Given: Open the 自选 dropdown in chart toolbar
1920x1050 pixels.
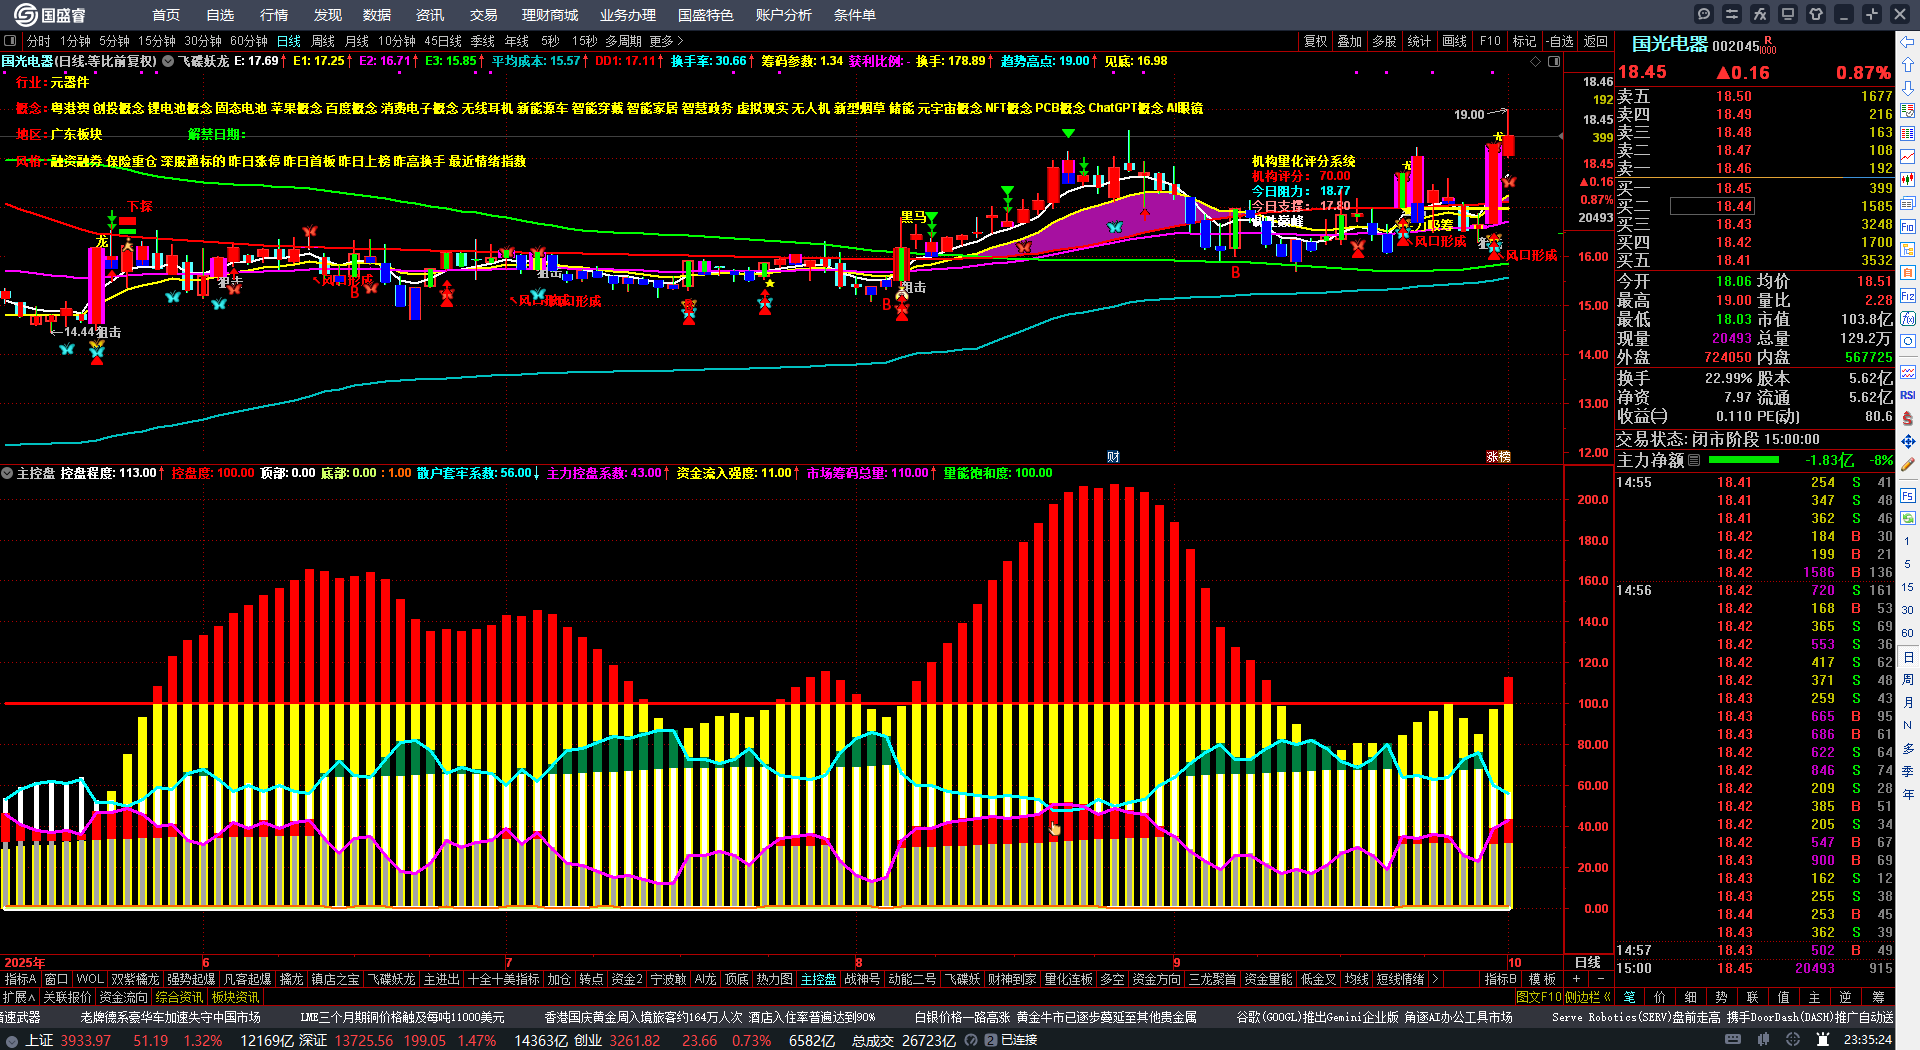Looking at the screenshot, I should pyautogui.click(x=1560, y=41).
